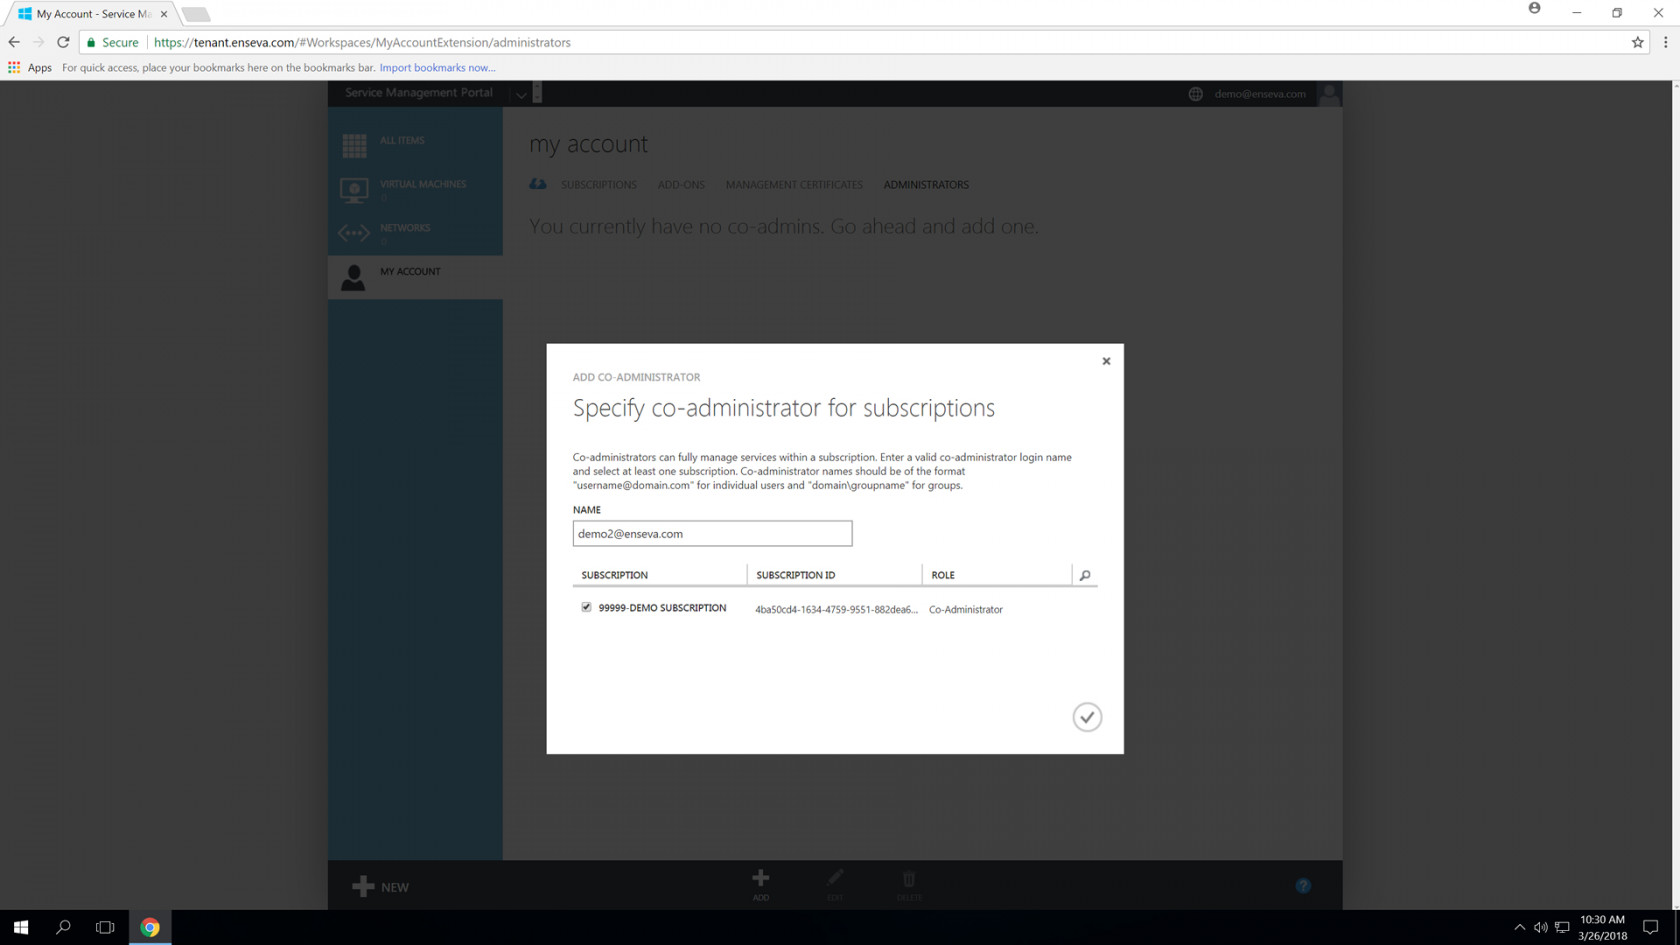1680x945 pixels.
Task: Open a new browser tab
Action: point(196,14)
